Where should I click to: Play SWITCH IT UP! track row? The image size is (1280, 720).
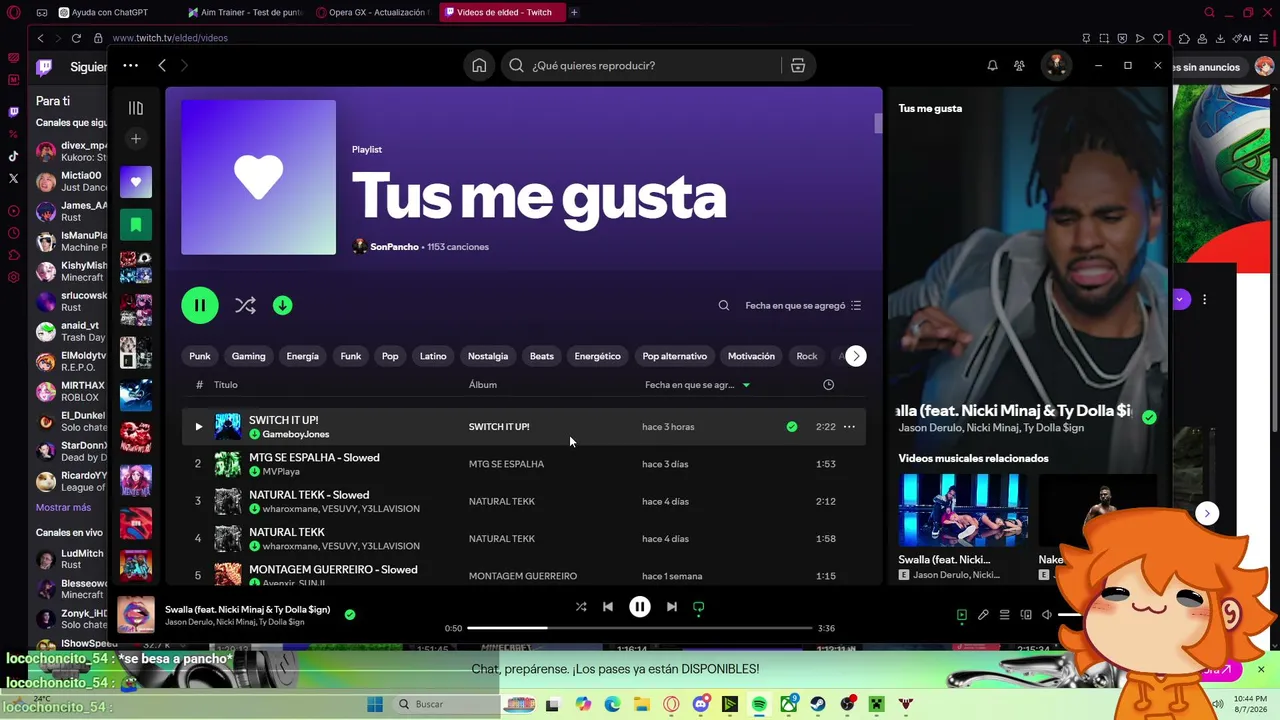tap(524, 427)
